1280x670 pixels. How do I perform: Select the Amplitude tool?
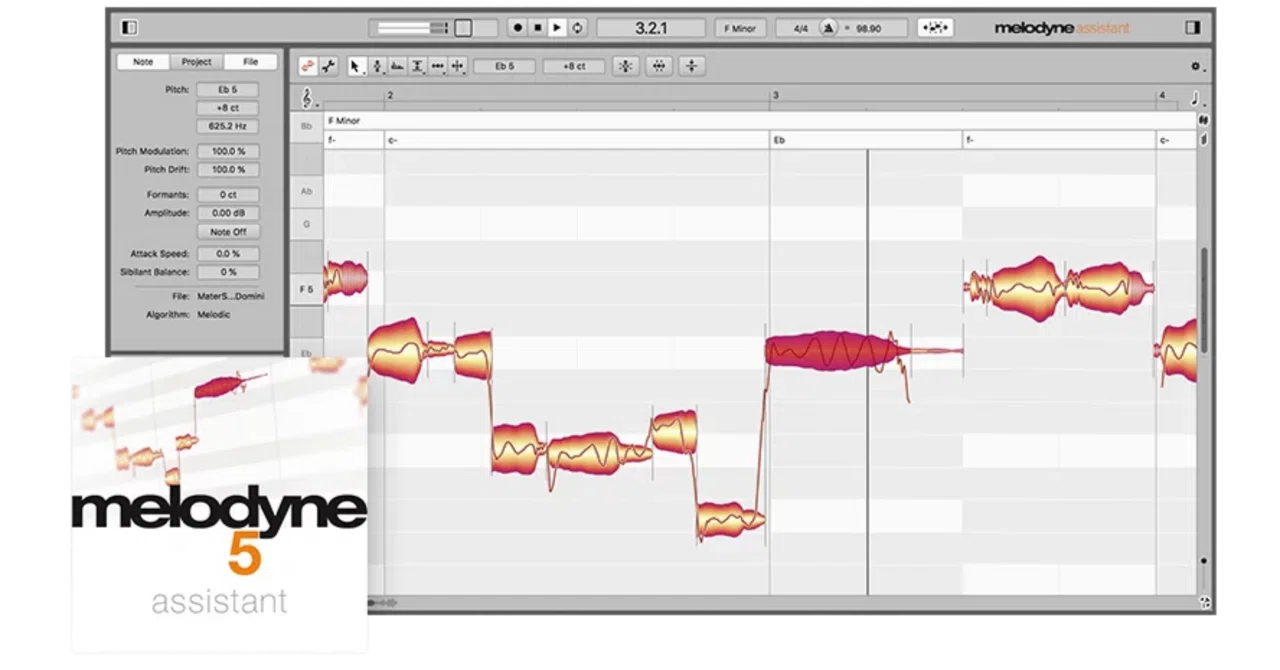(418, 66)
